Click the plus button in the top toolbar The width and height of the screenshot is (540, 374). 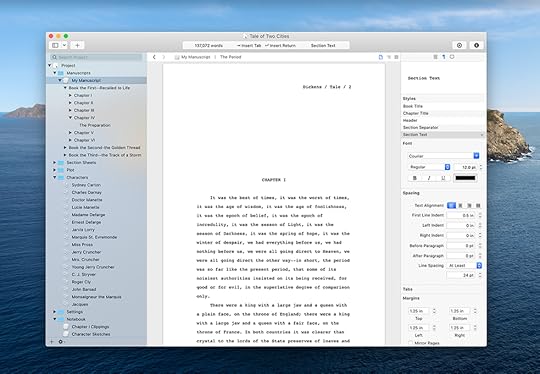[x=77, y=45]
